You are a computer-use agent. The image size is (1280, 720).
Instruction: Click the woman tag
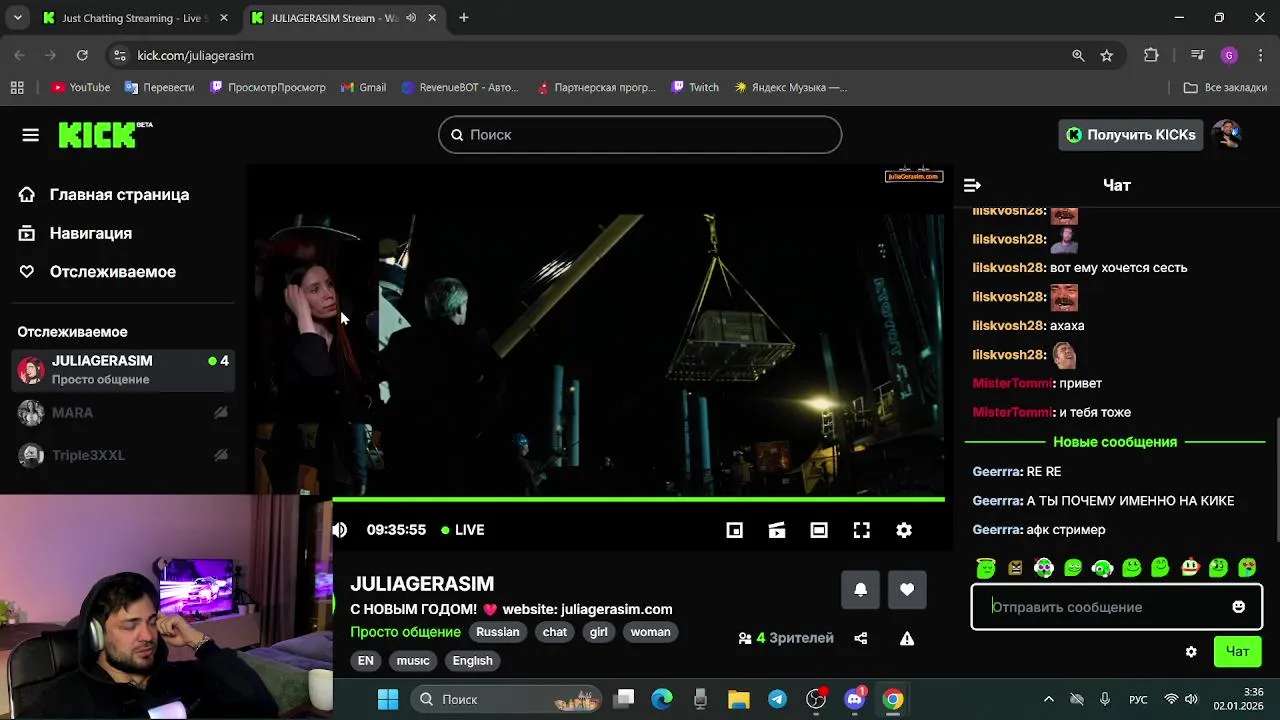tap(650, 632)
